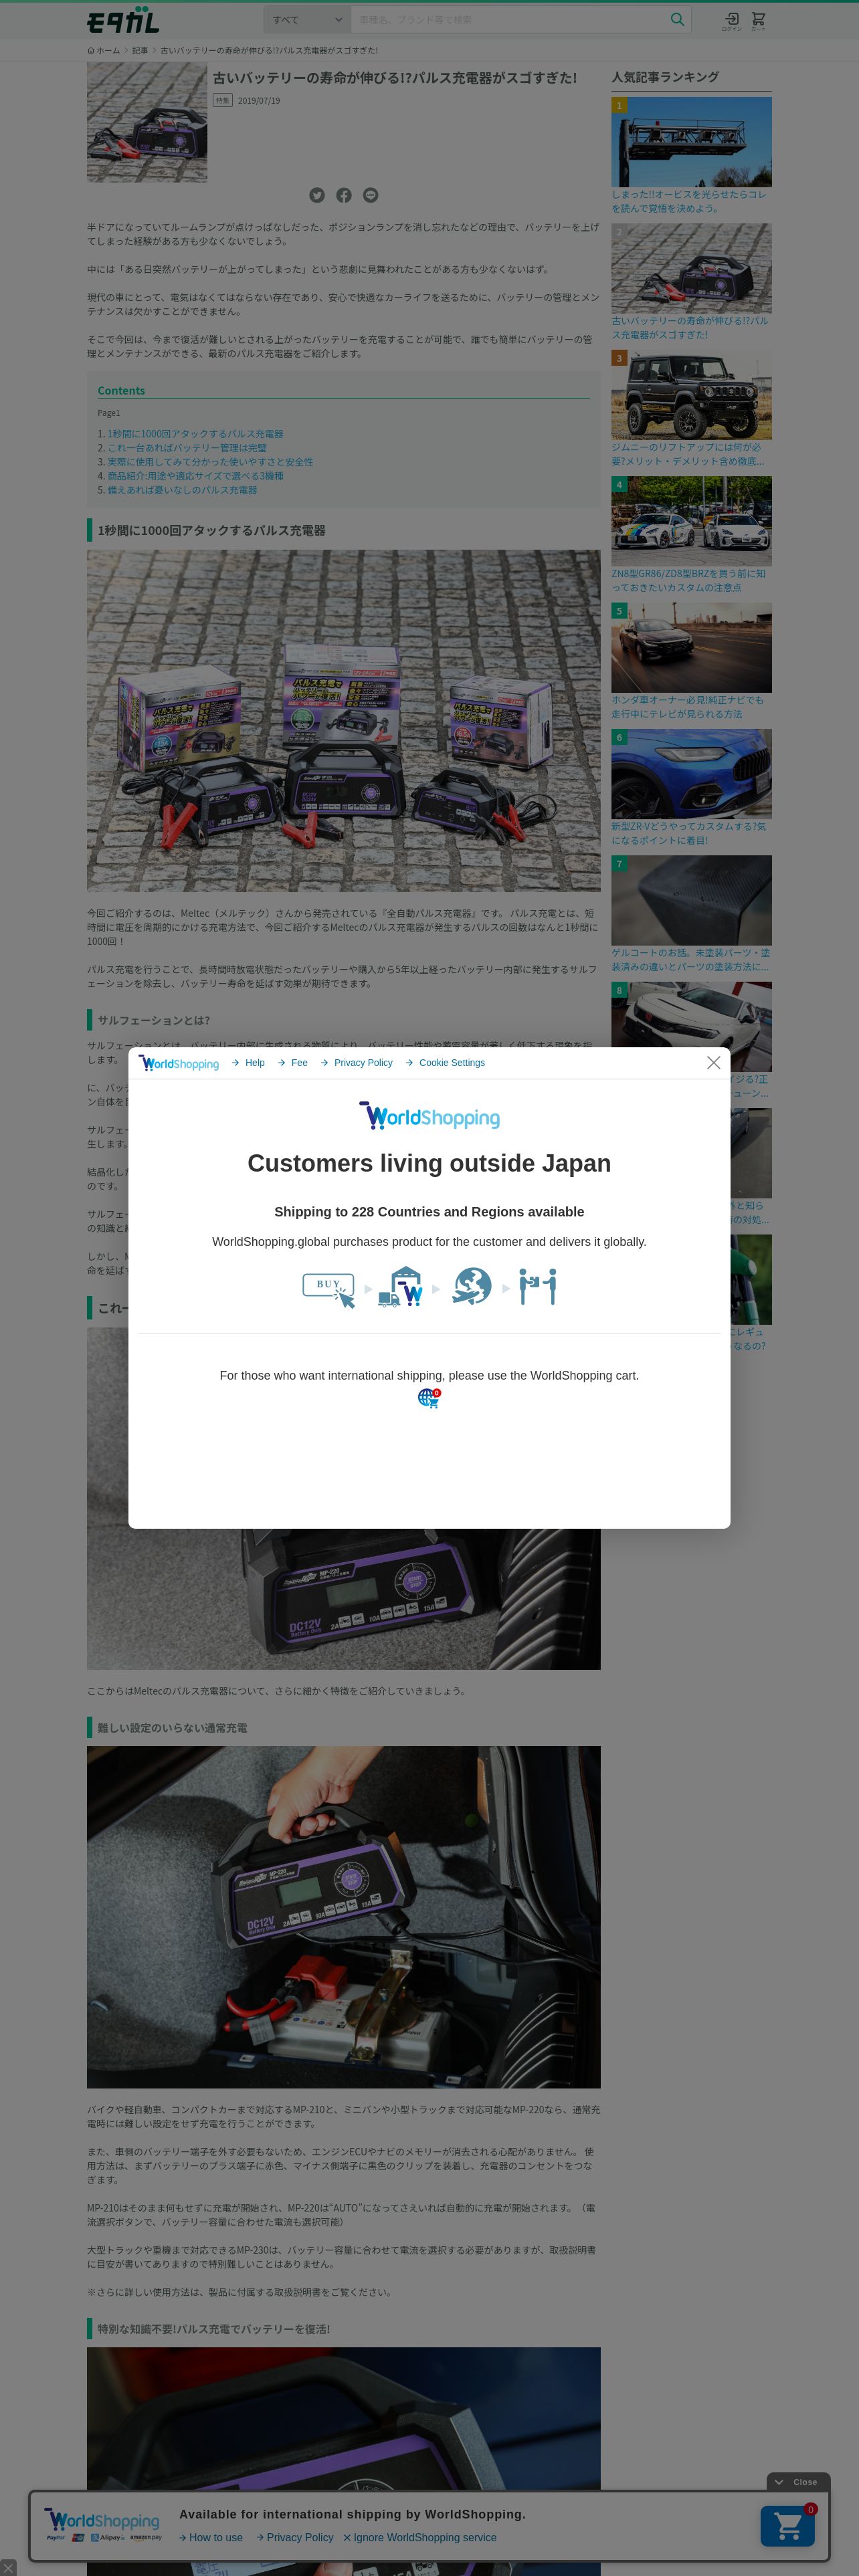
Task: Share article via Twitter icon
Action: click(317, 195)
